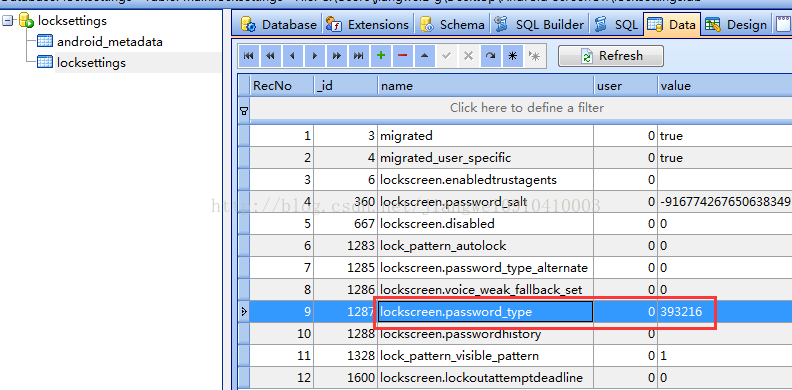Click 'lockscreen.enabledtrustagents' cell

click(485, 180)
